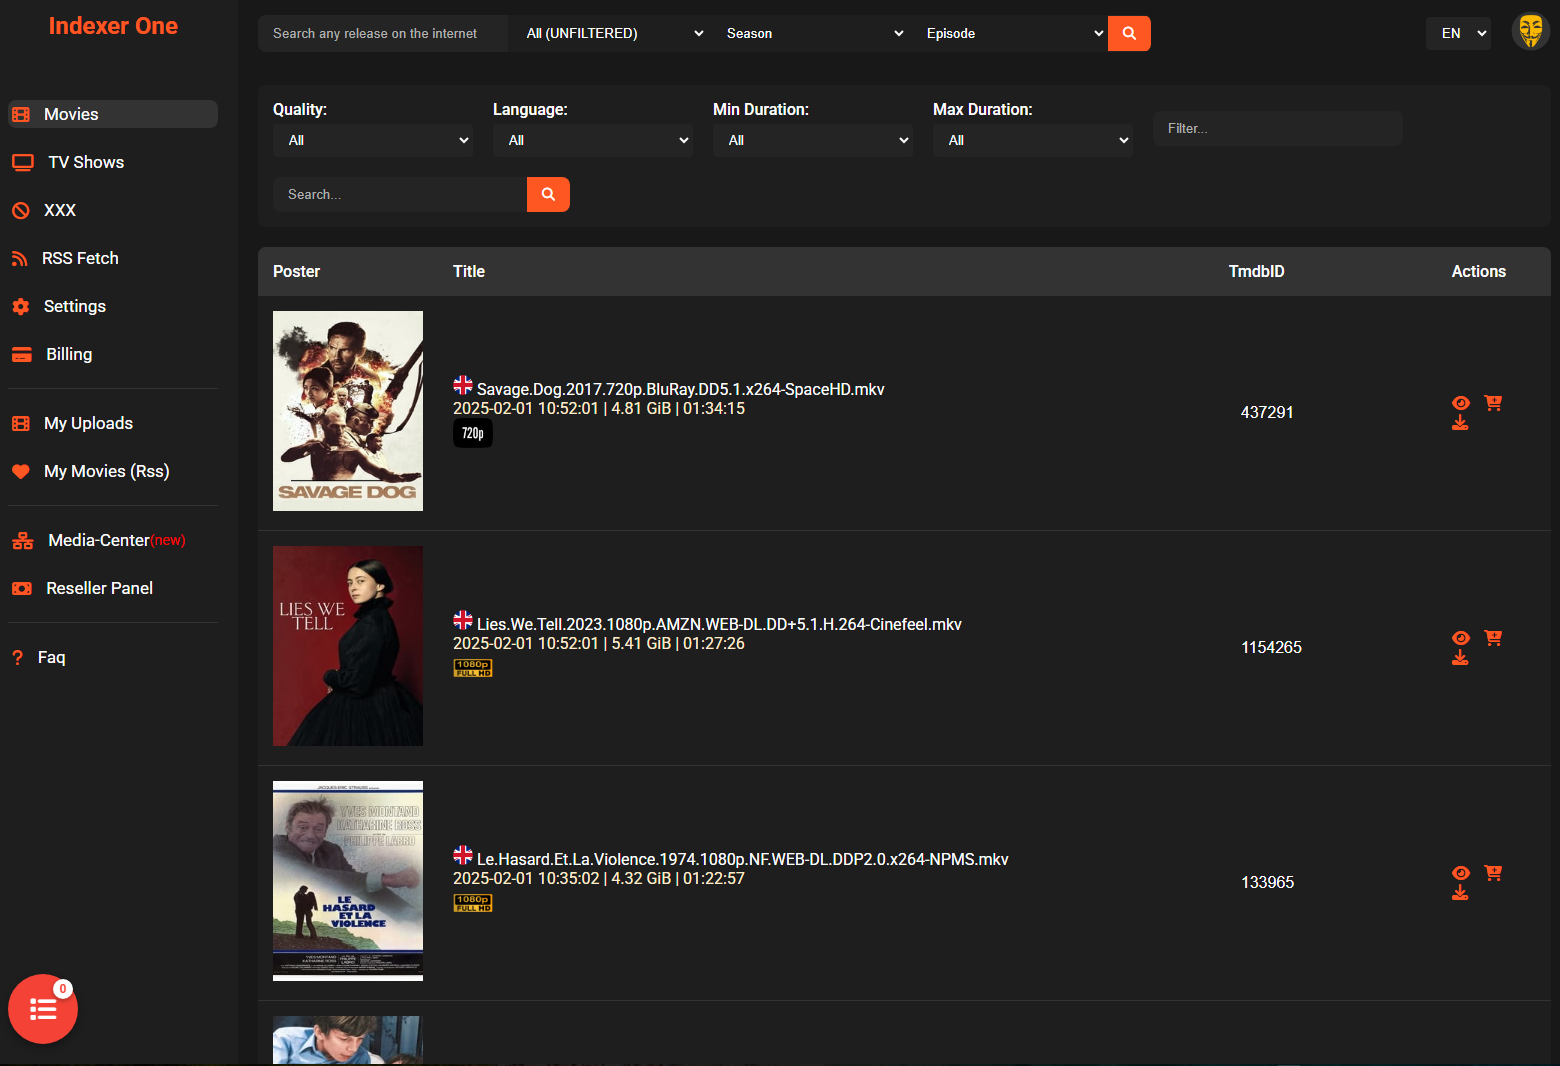Click the Lies We Tell poster thumbnail

pyautogui.click(x=348, y=646)
